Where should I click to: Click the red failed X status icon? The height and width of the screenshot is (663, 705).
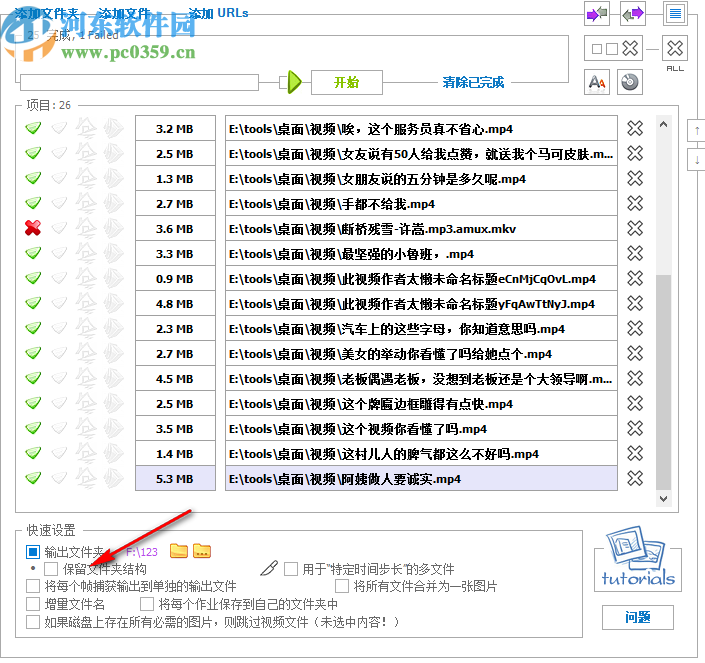(33, 228)
